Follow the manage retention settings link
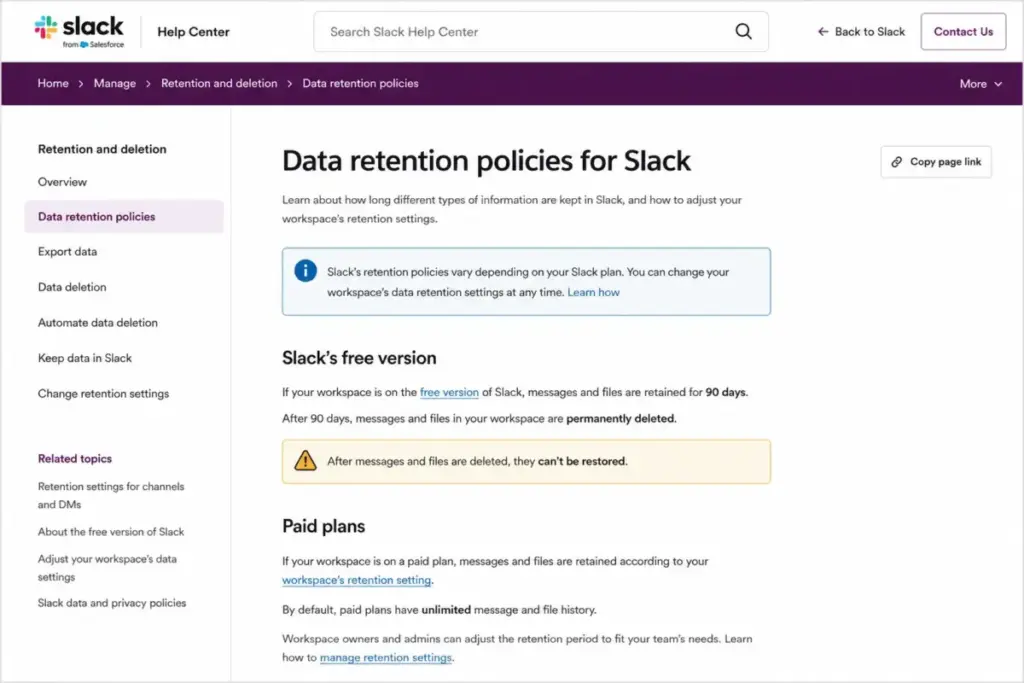 [x=385, y=658]
